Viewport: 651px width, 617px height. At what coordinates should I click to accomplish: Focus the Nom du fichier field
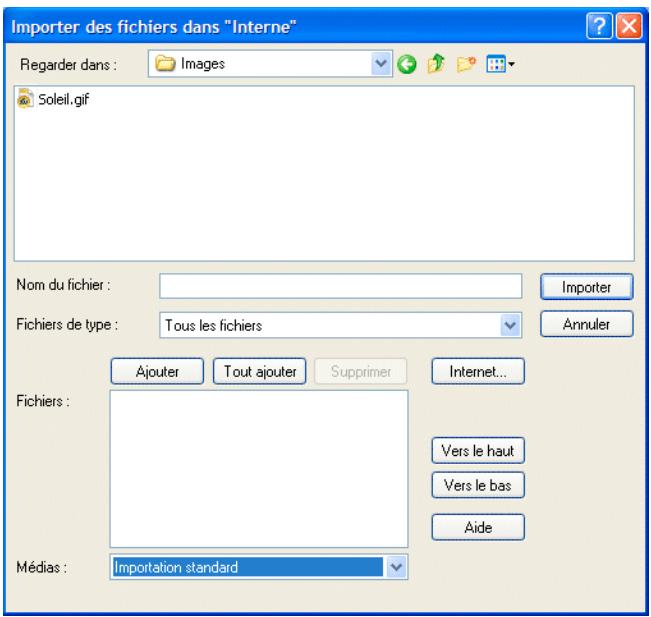point(340,286)
